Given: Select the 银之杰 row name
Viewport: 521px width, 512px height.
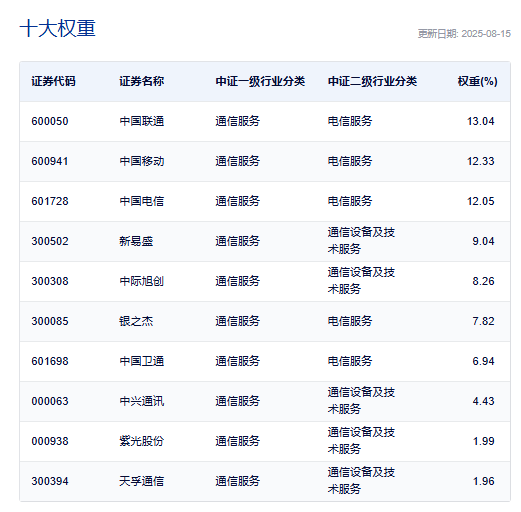Looking at the screenshot, I should coord(136,321).
